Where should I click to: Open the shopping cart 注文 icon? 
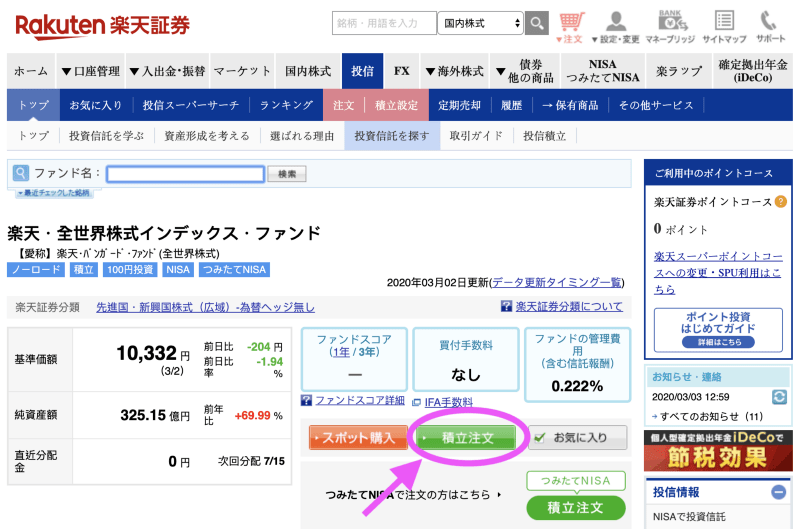click(x=570, y=28)
